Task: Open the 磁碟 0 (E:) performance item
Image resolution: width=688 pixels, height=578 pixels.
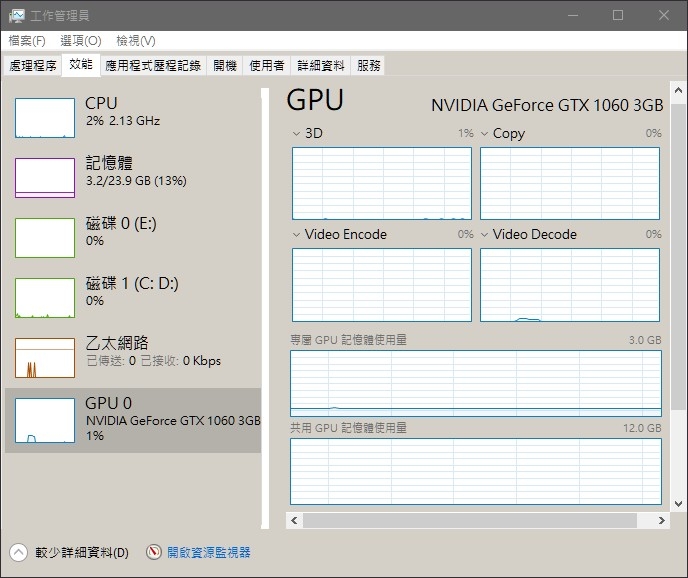Action: [x=133, y=237]
